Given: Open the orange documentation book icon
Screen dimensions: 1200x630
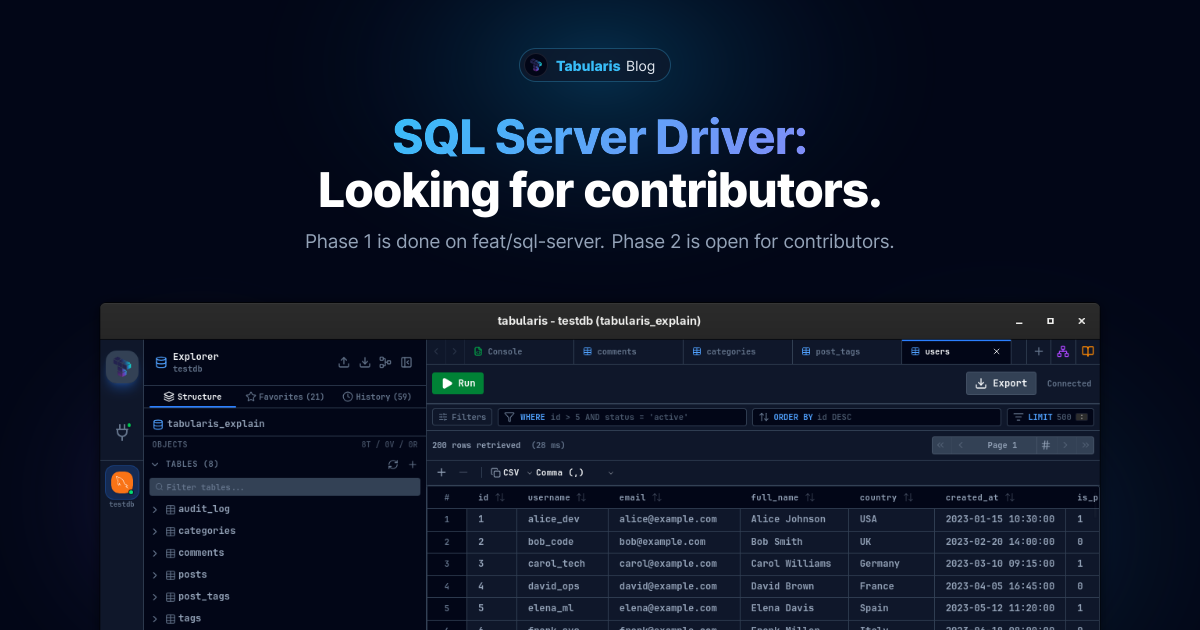Looking at the screenshot, I should (1088, 352).
